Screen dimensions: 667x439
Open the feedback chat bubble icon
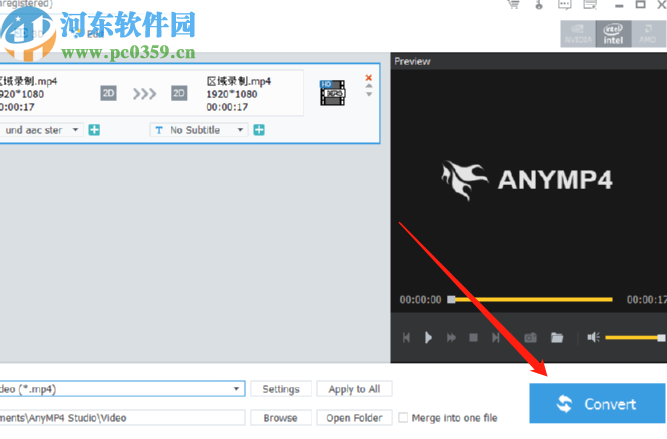click(564, 5)
